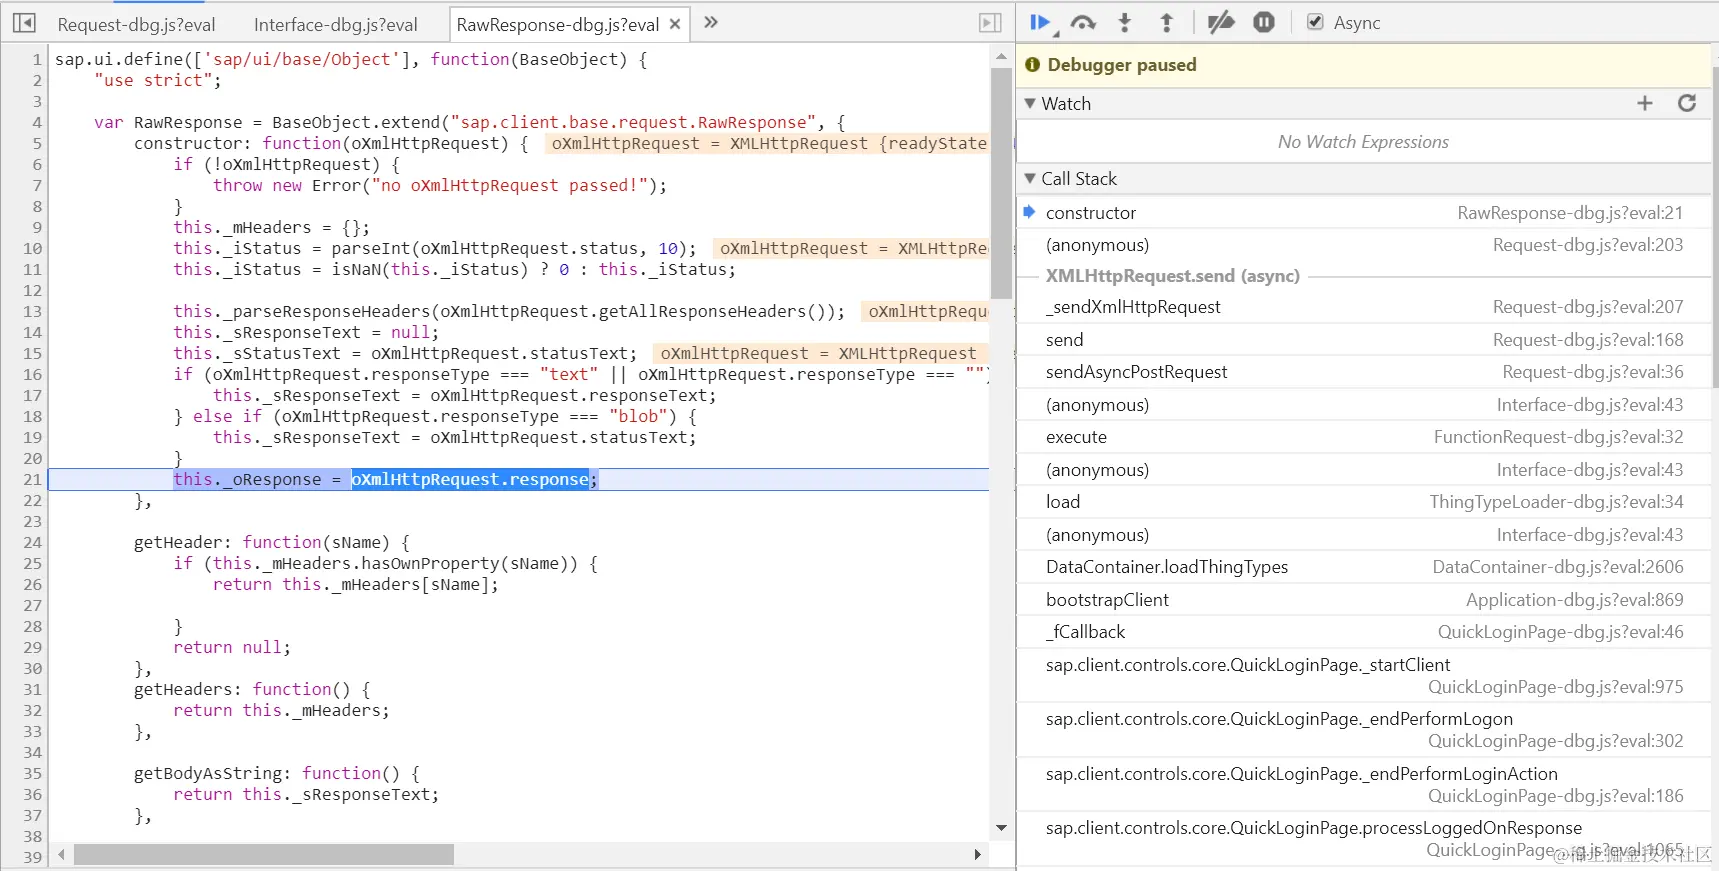
Task: Open the ThingTypeLoader-dbg.js?eval:34 source link
Action: pos(1557,502)
